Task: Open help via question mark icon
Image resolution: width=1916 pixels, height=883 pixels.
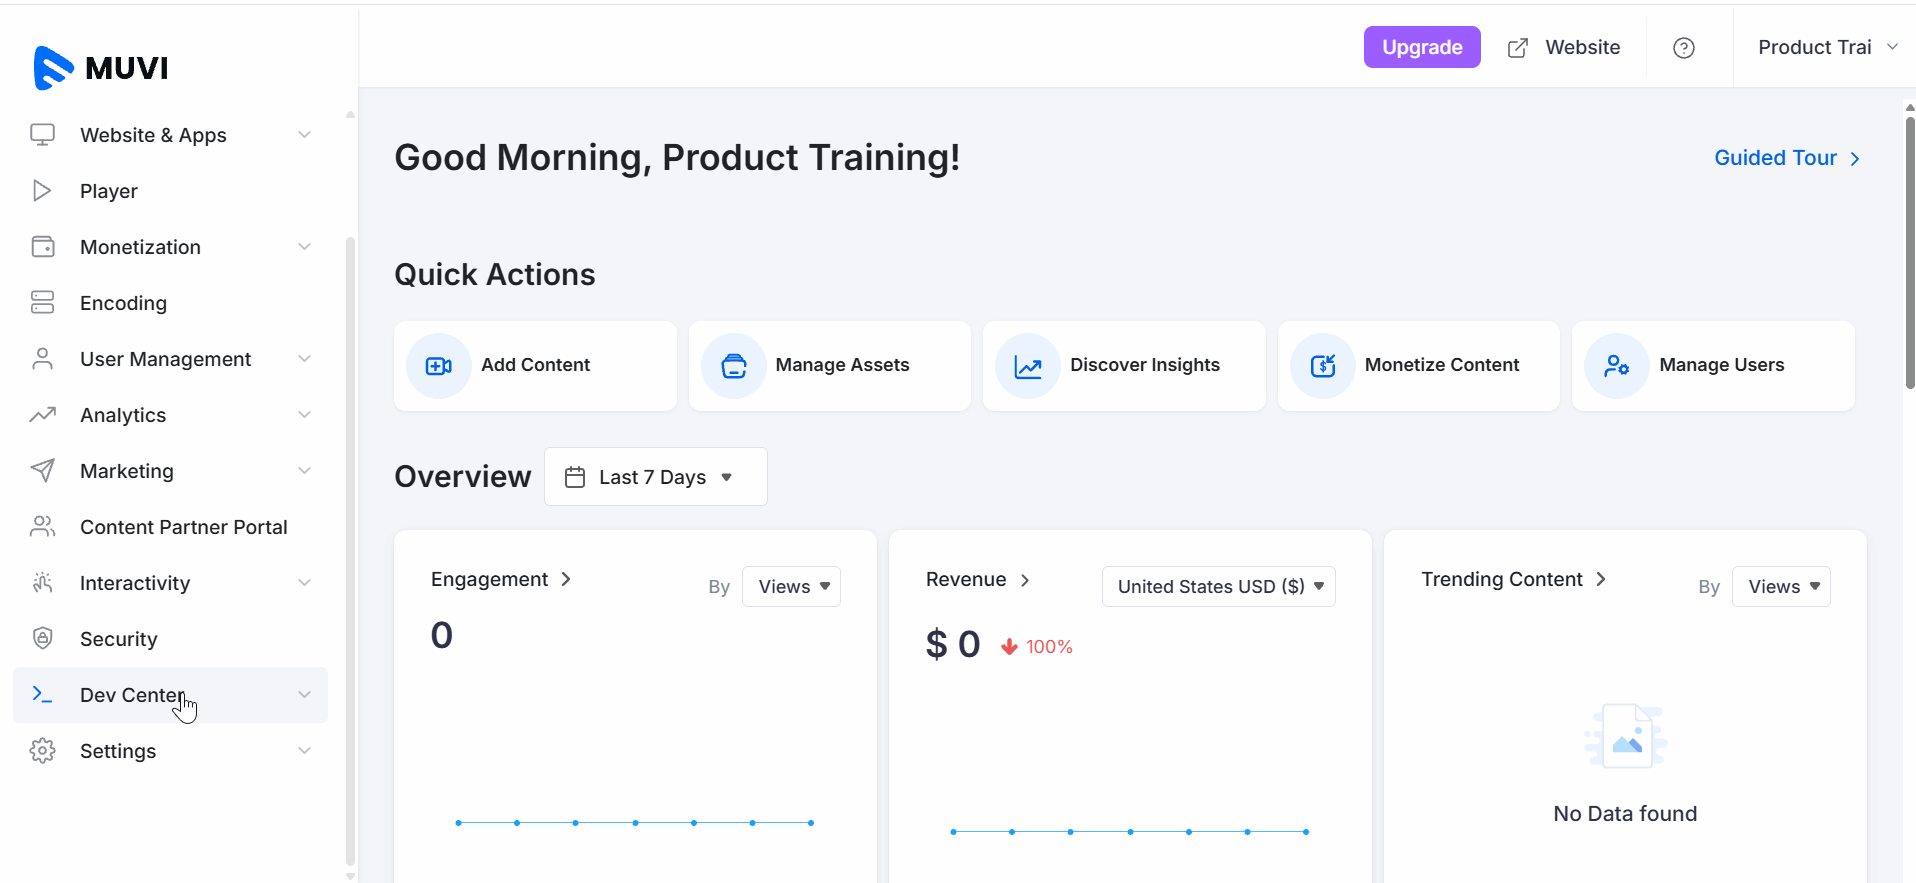Action: click(1683, 48)
